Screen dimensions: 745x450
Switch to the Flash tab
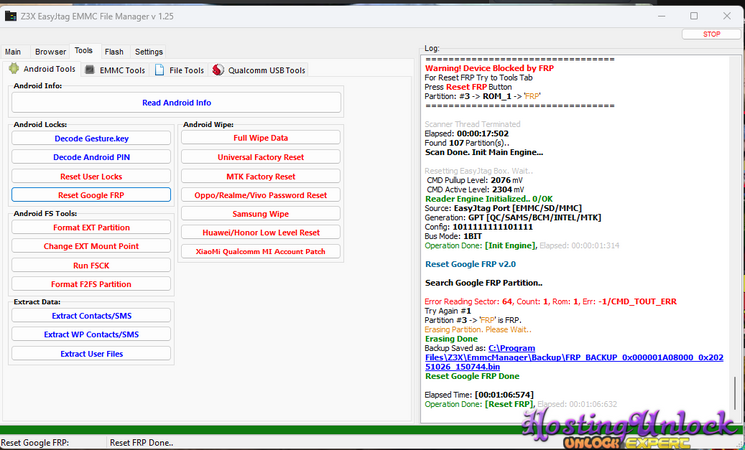(x=114, y=52)
